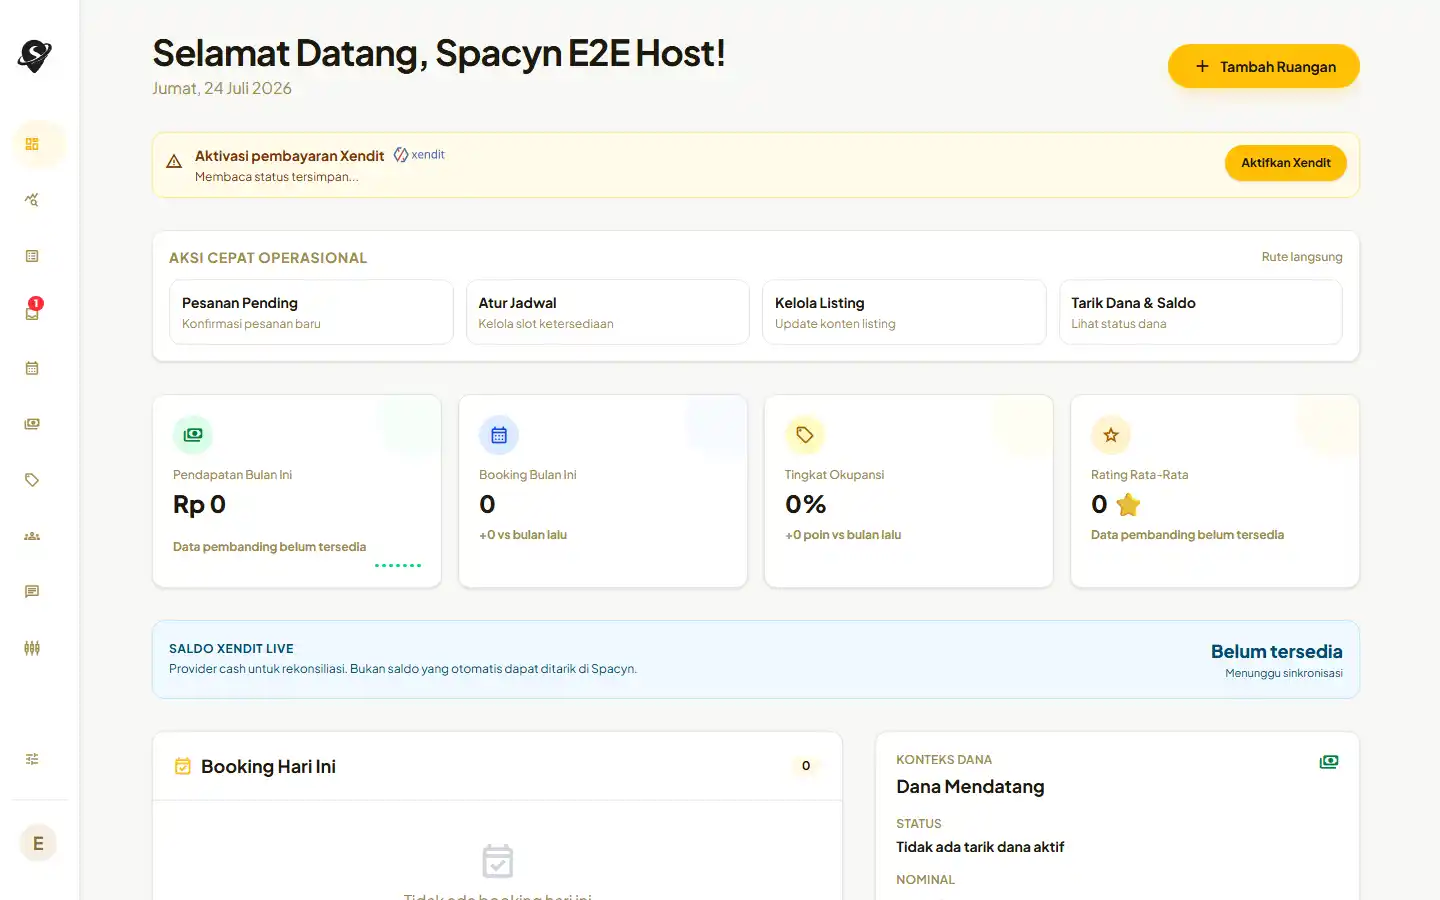Open the dashboard grid icon in sidebar
The width and height of the screenshot is (1440, 900).
32,144
